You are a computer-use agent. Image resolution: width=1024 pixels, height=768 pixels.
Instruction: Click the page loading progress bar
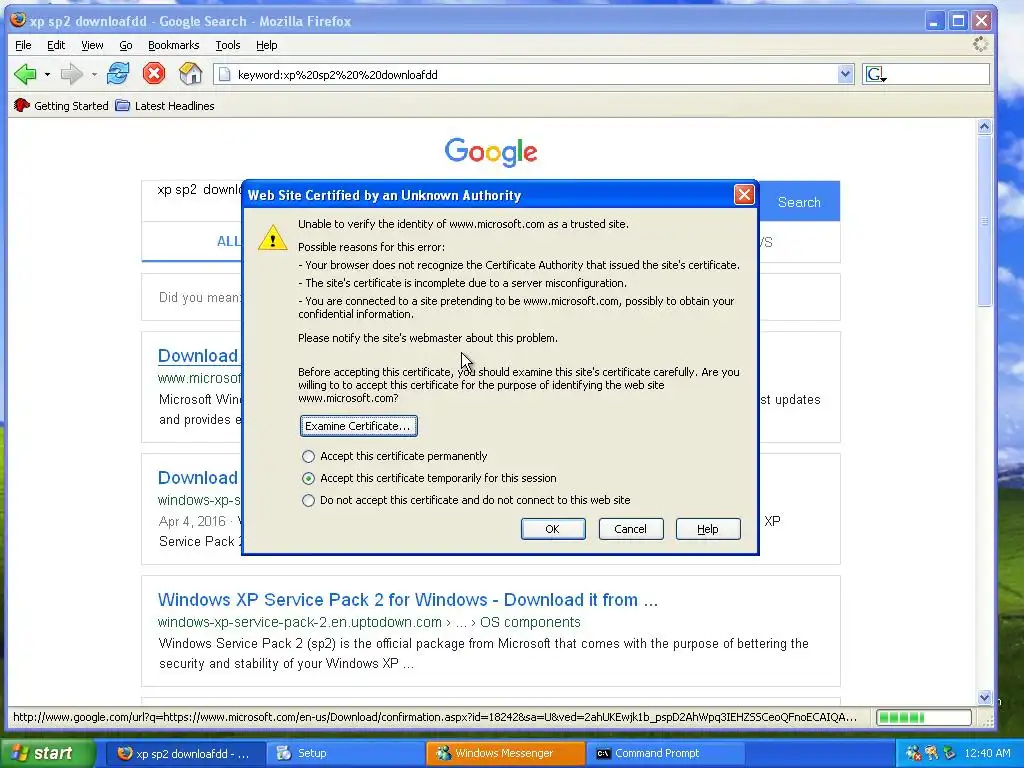923,718
